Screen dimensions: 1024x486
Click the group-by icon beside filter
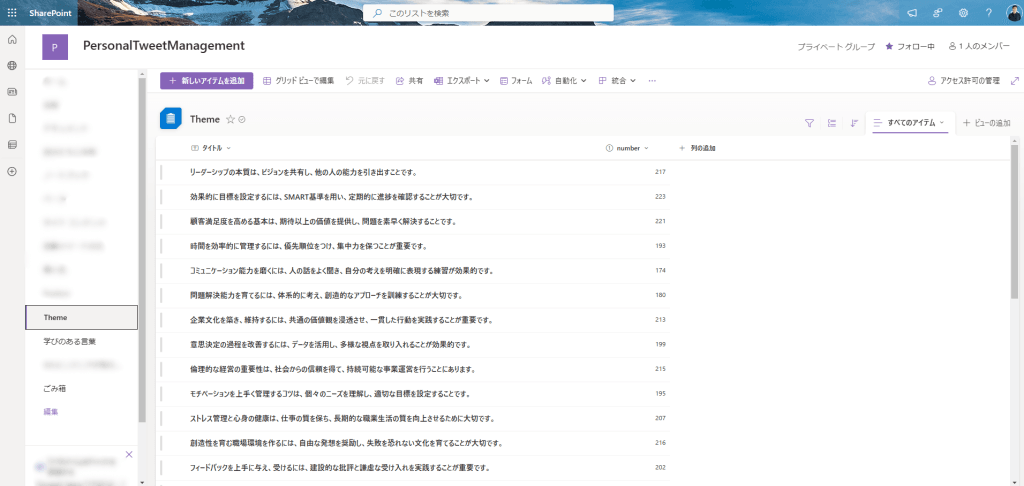coord(832,123)
